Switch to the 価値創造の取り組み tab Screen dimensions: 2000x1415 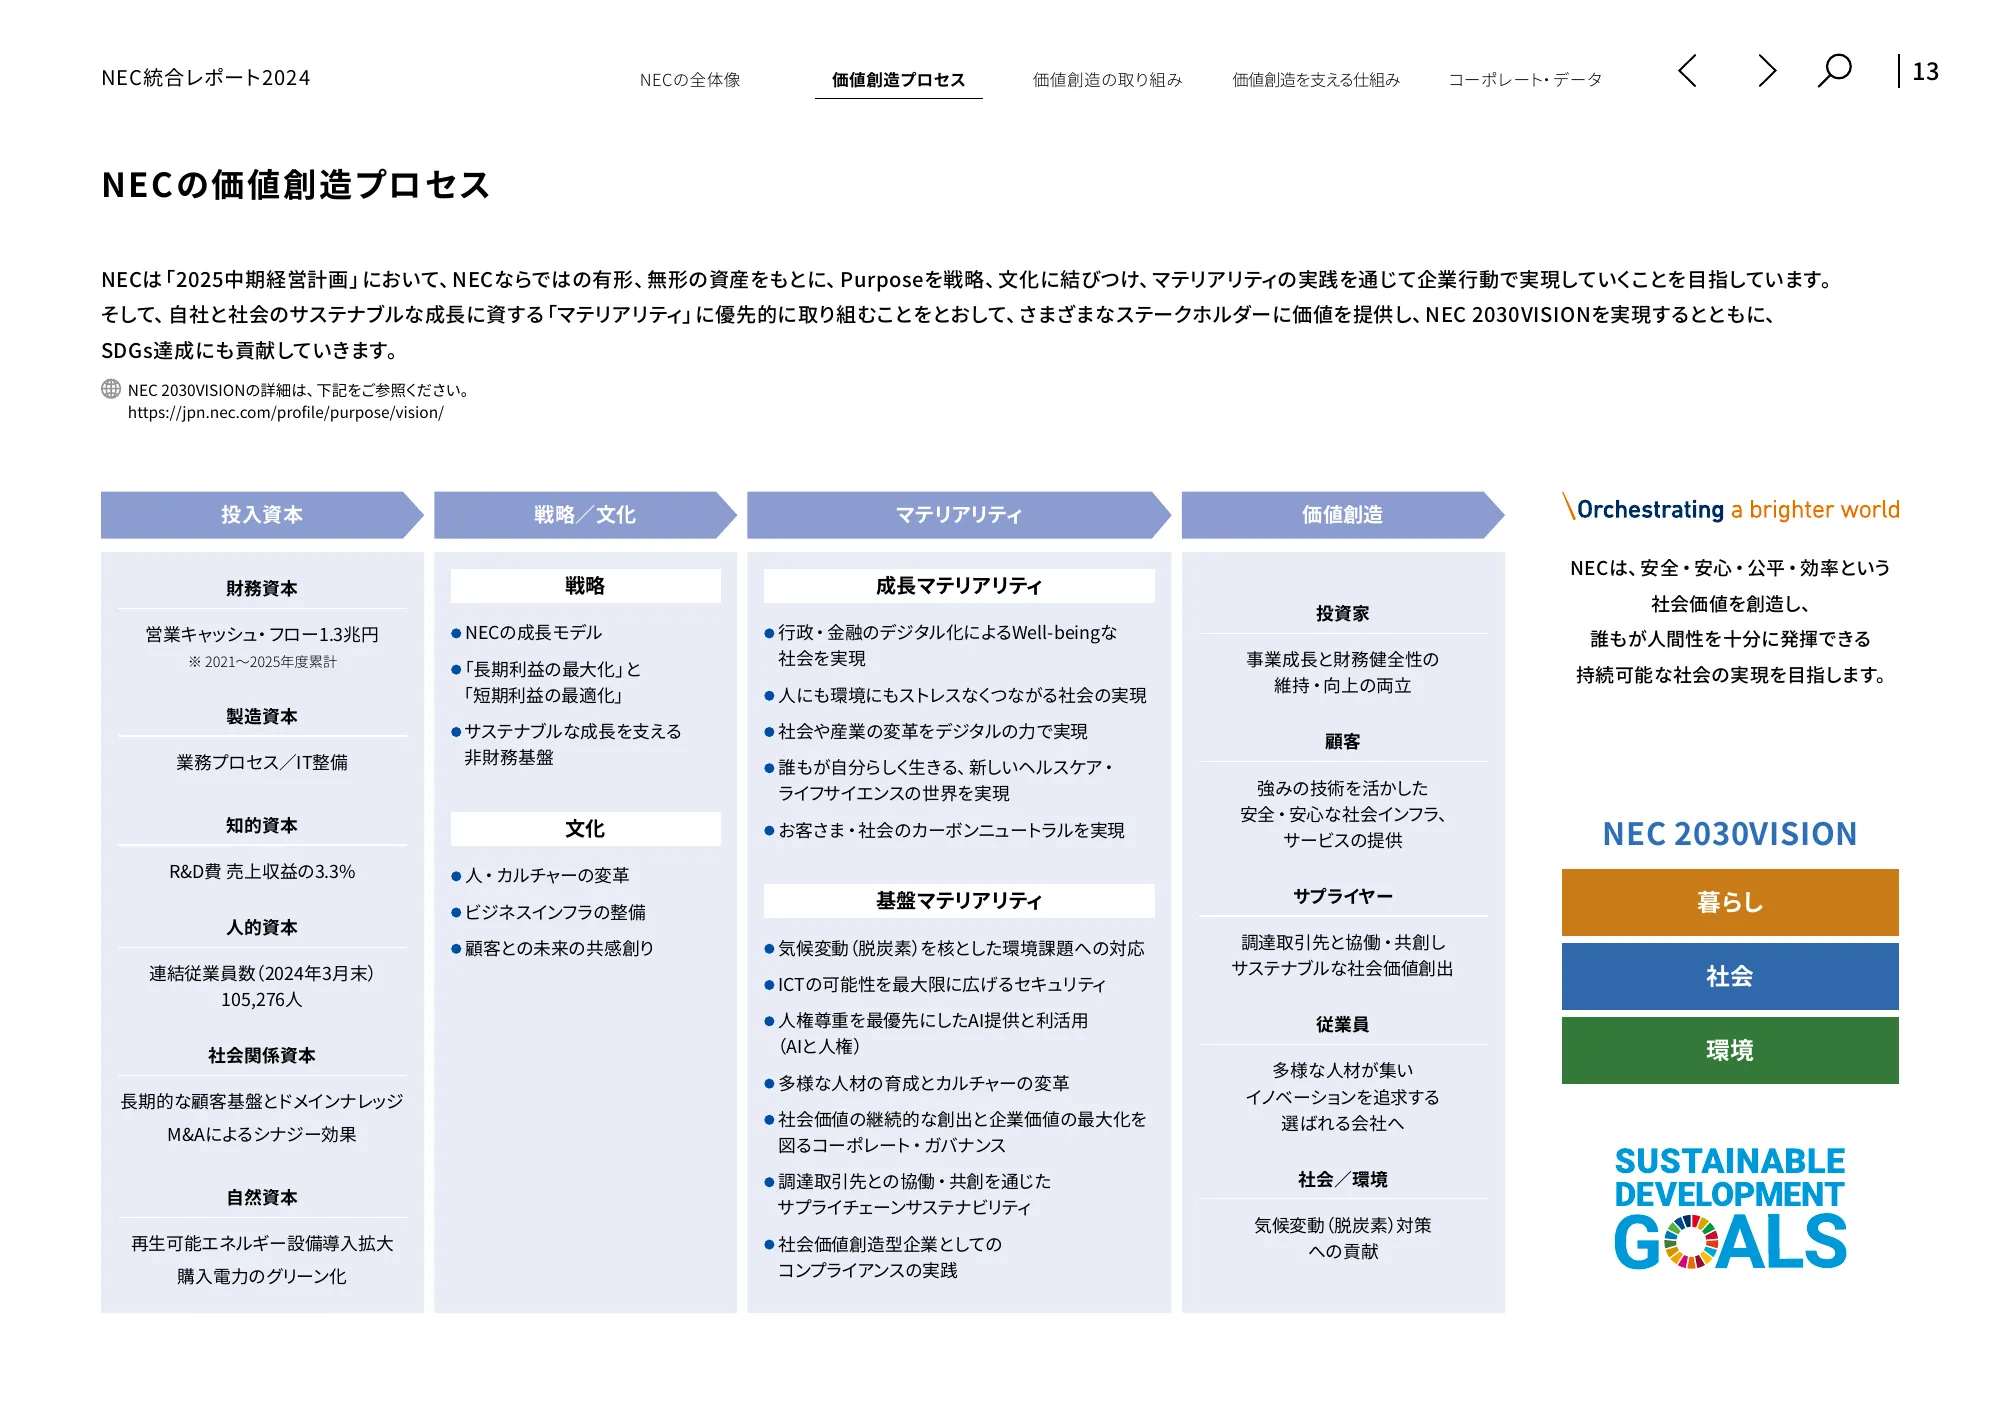tap(1107, 80)
